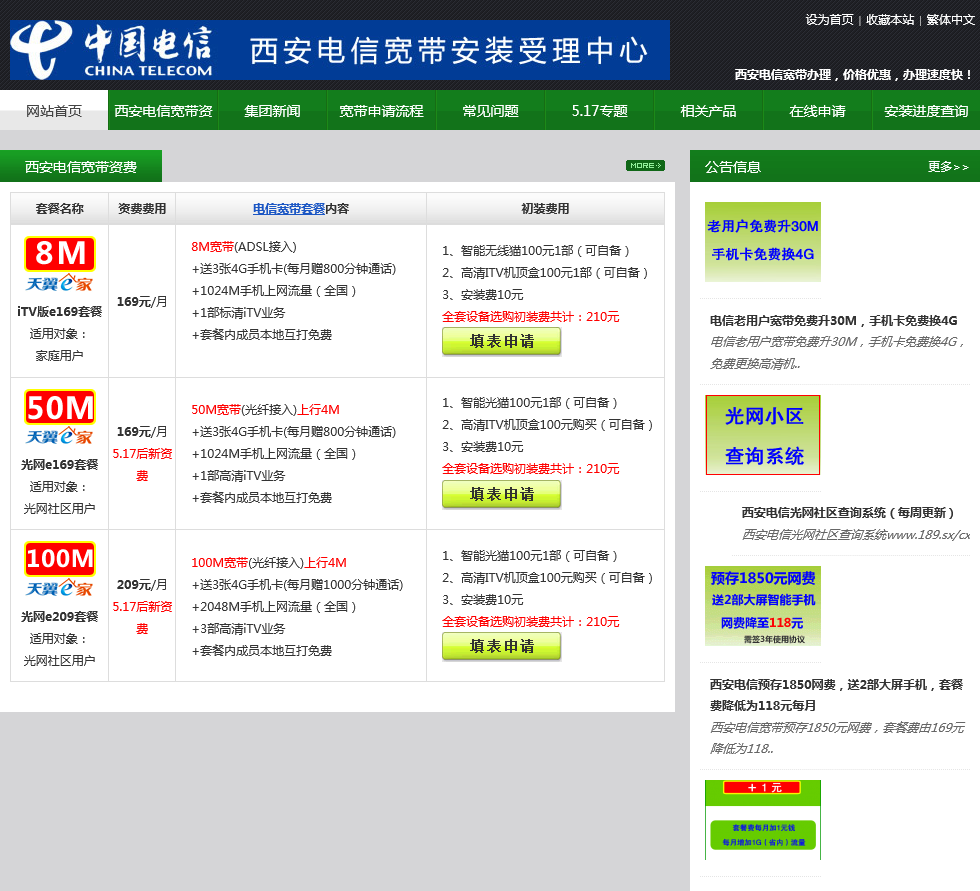The width and height of the screenshot is (980, 891).
Task: Open the 西安电信宽带资 menu item
Action: pyautogui.click(x=163, y=111)
